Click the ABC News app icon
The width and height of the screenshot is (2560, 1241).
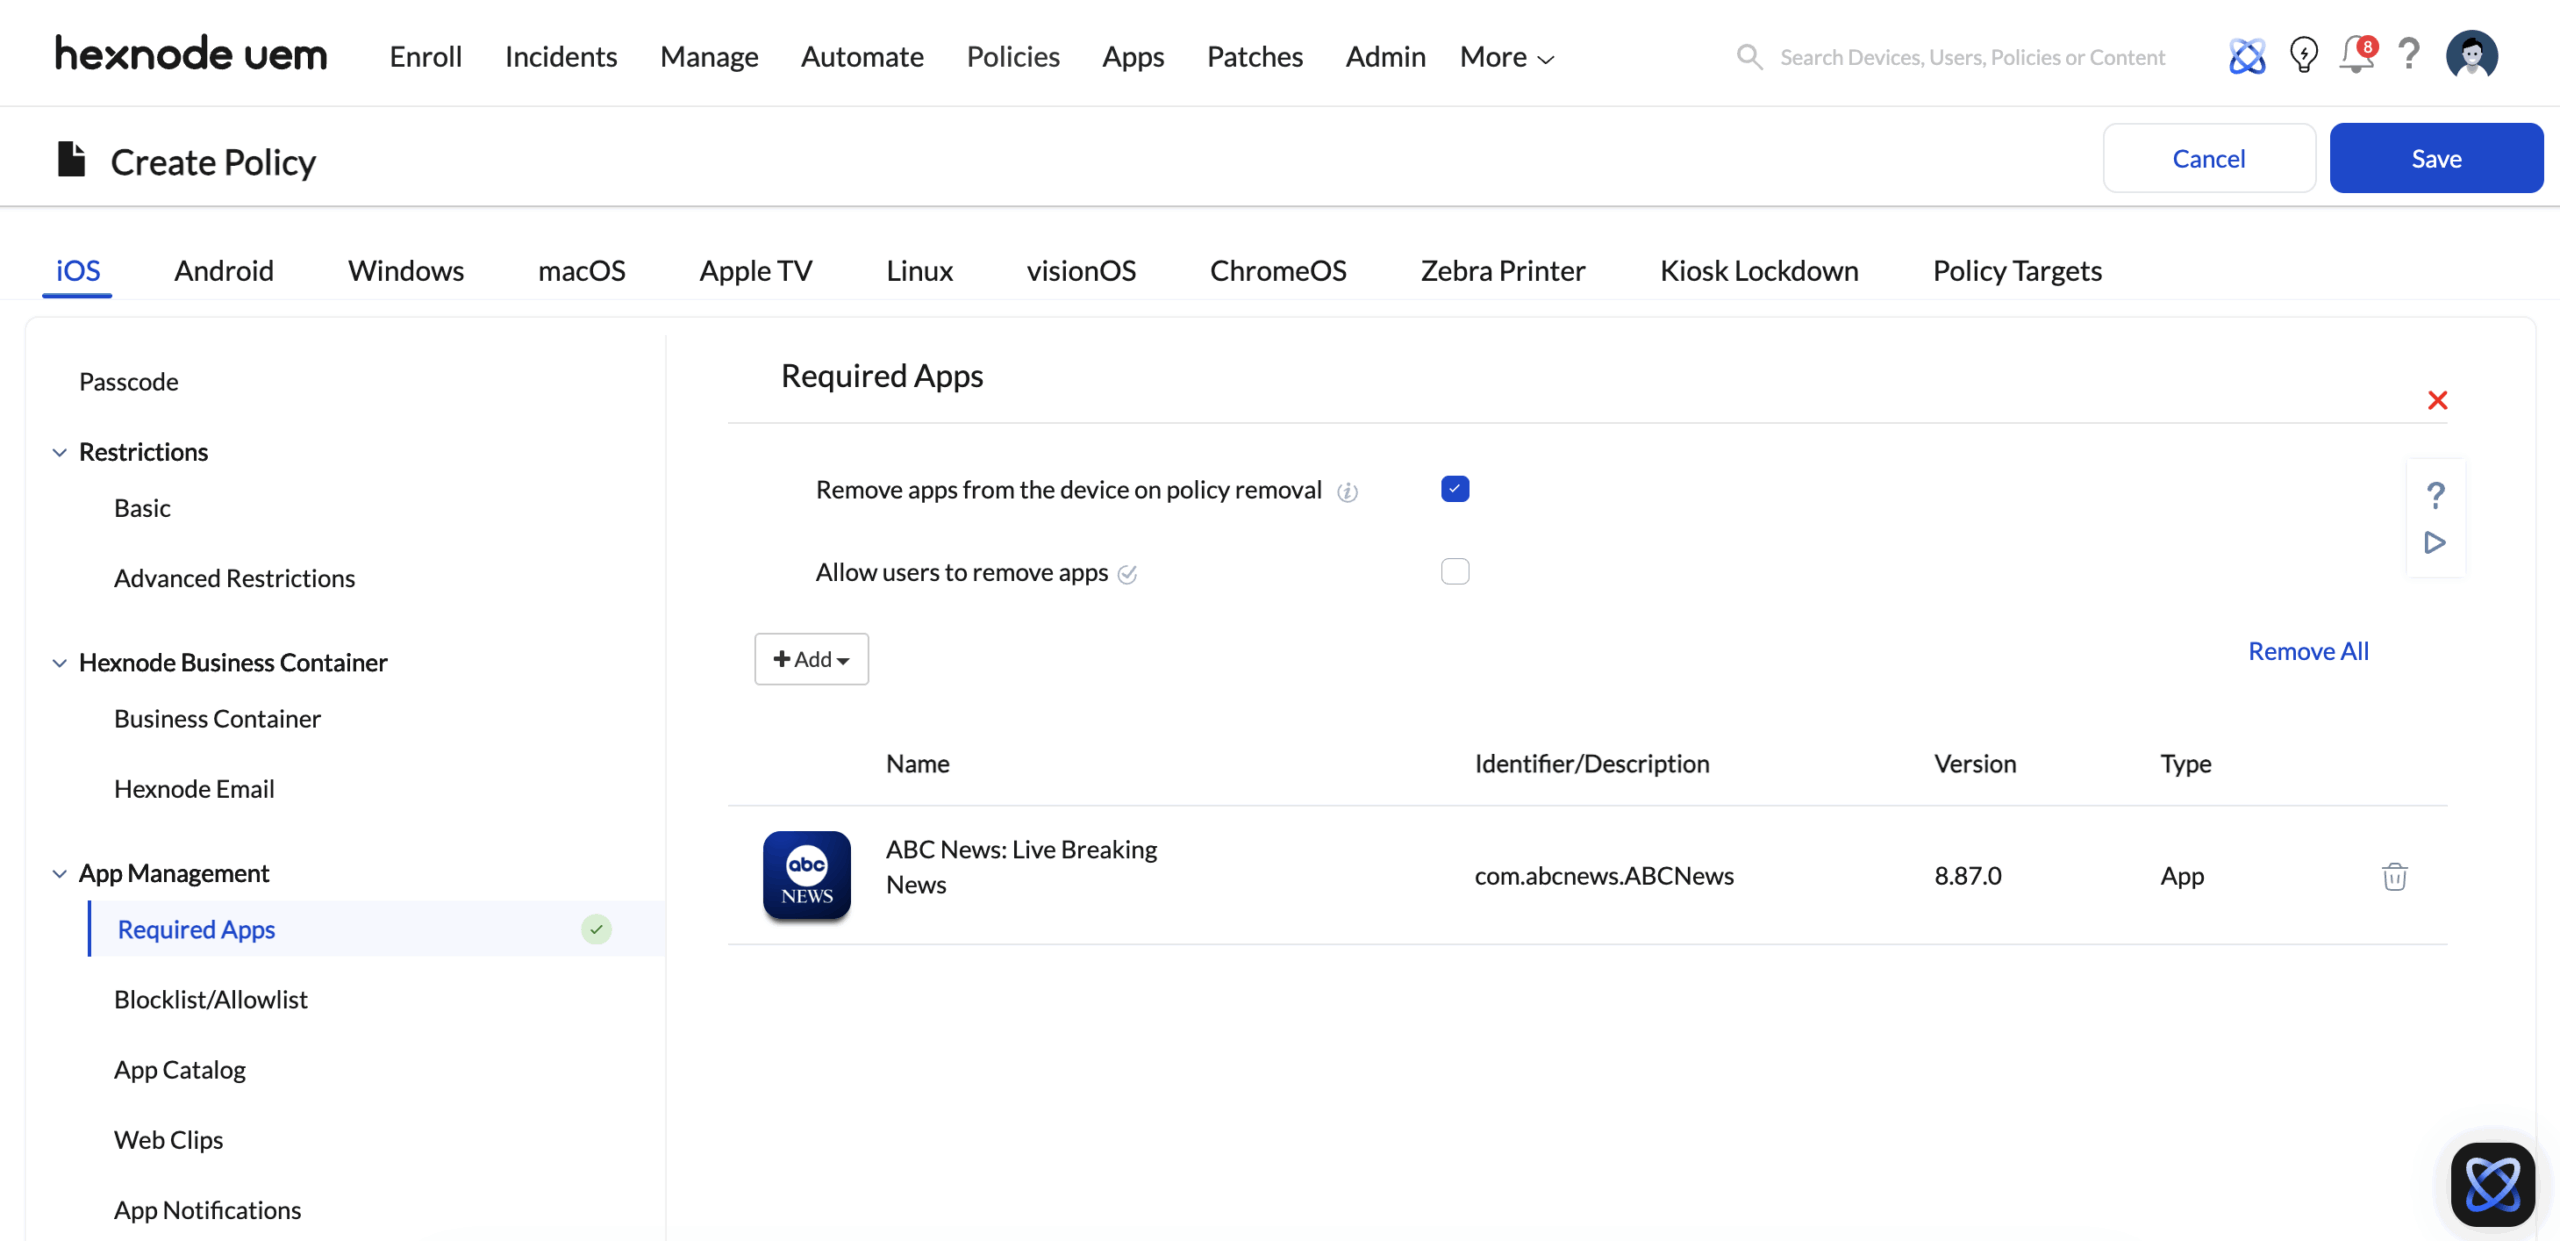point(806,875)
